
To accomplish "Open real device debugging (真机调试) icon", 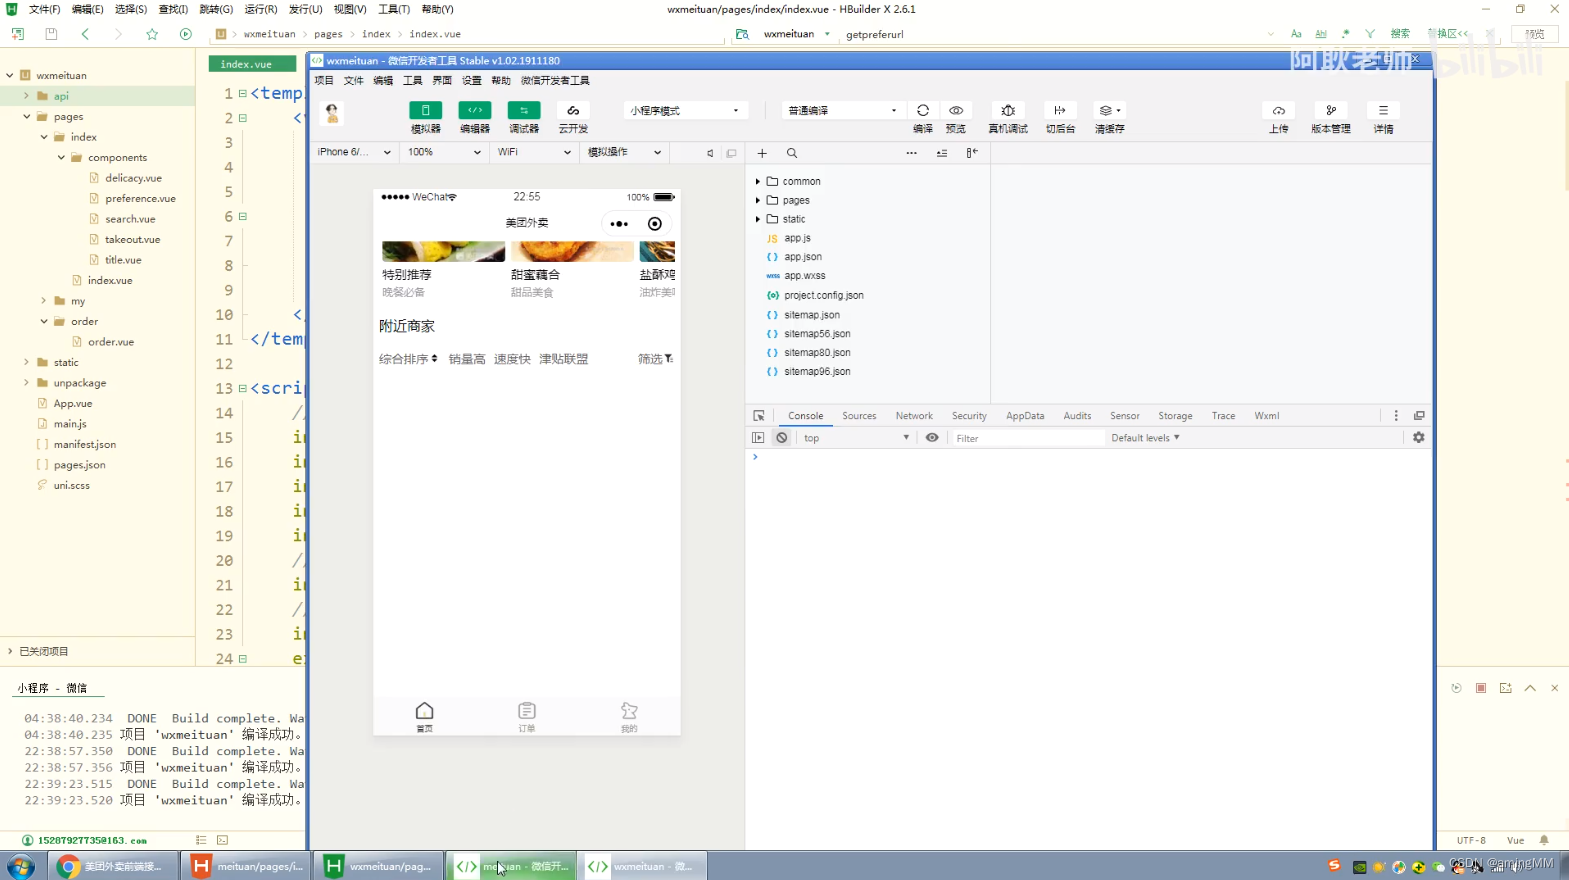I will 1008,110.
